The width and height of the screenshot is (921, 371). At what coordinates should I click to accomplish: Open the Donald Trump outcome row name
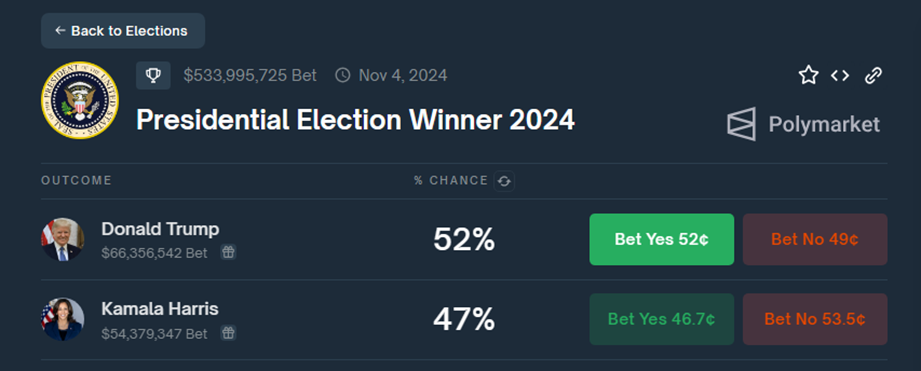coord(160,229)
